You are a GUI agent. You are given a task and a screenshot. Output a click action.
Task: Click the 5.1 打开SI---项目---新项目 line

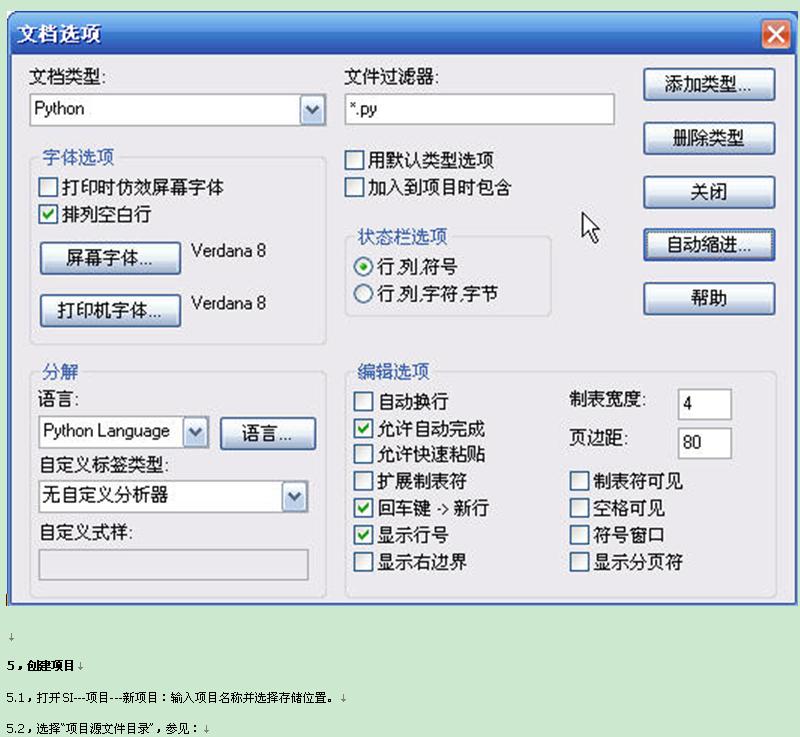click(x=170, y=697)
